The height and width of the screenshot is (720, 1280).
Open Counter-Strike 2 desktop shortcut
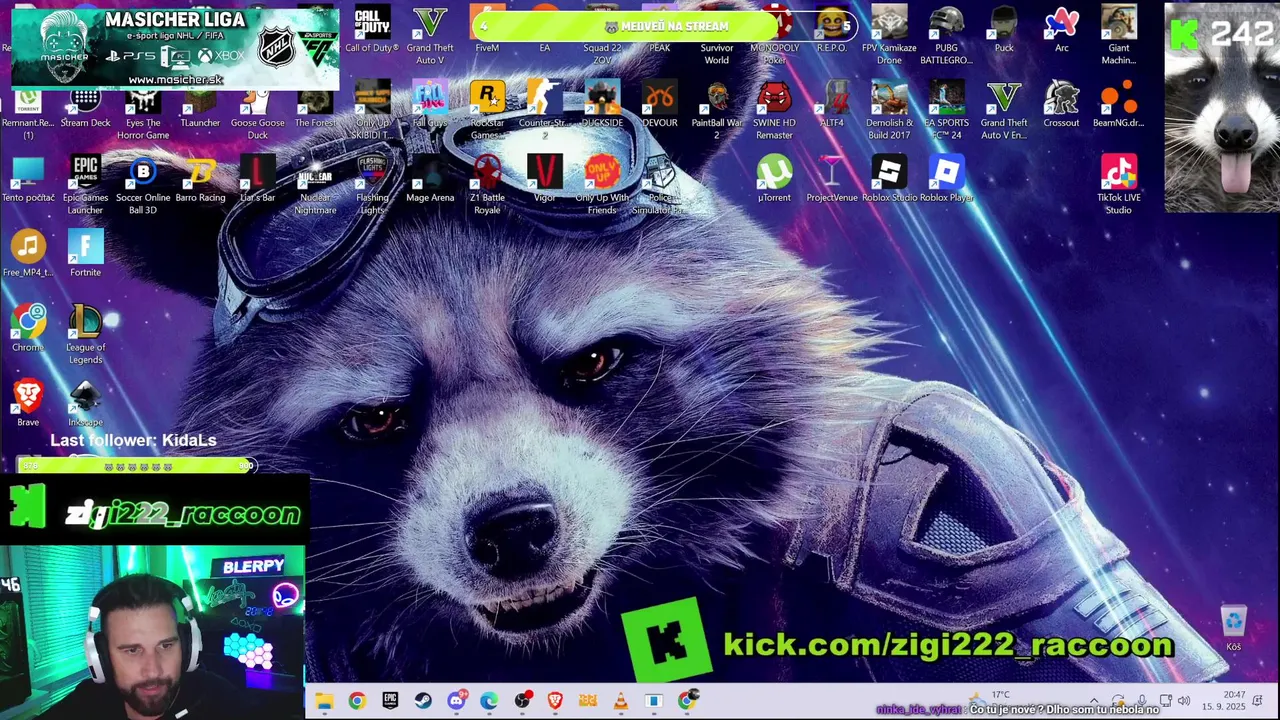click(x=544, y=110)
